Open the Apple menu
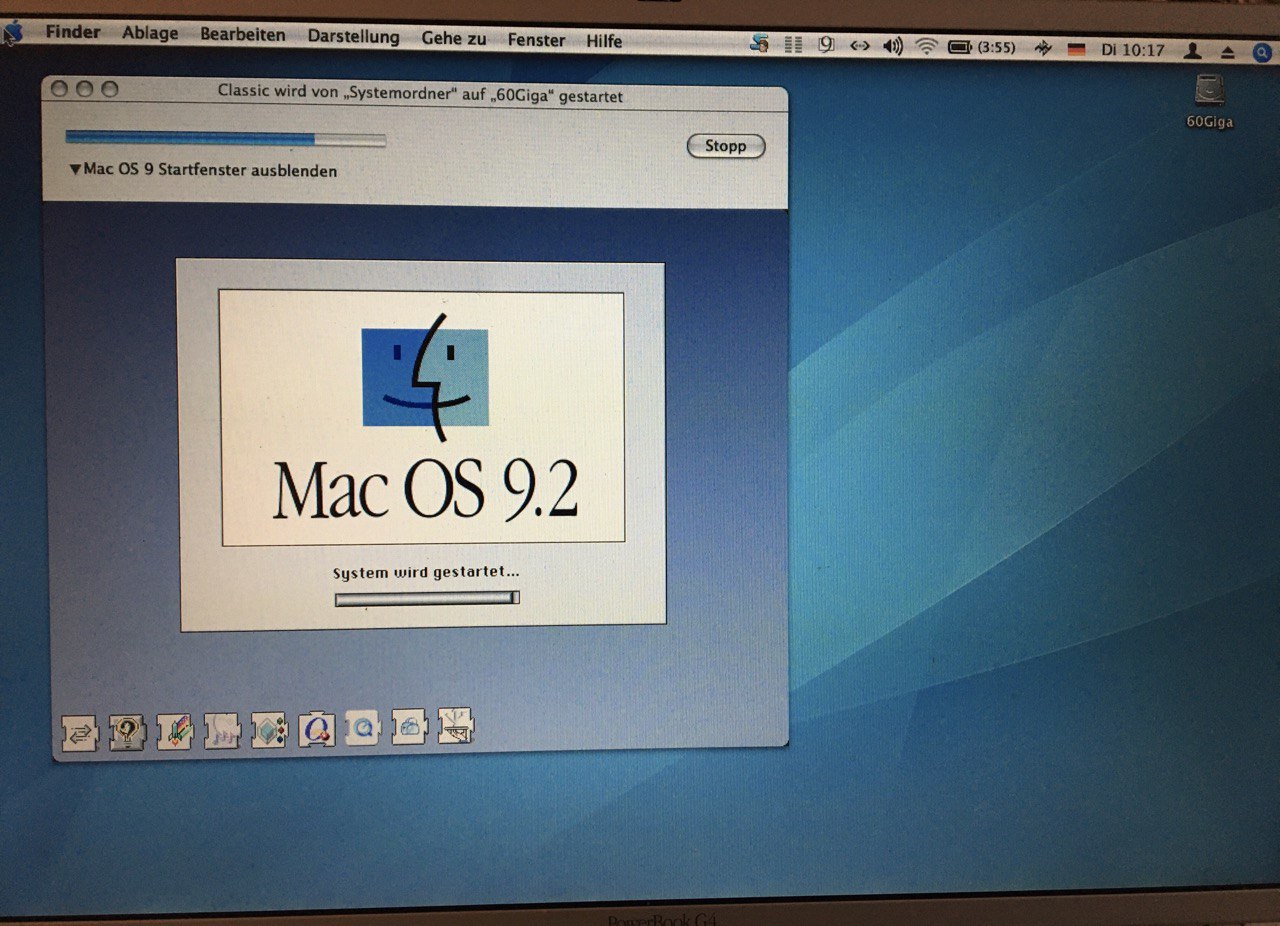Screen dimensions: 1280x926 point(12,33)
